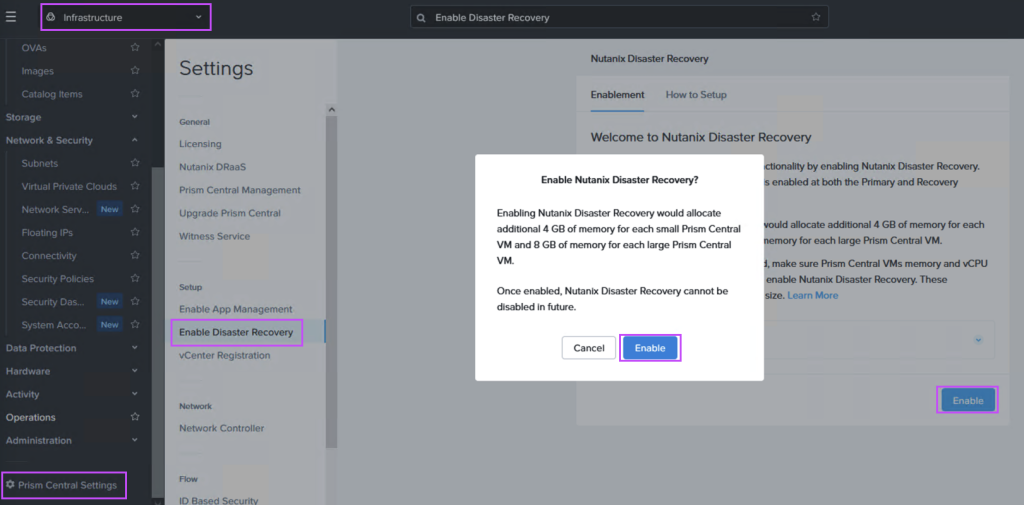Open the hamburger main menu
Image resolution: width=1024 pixels, height=505 pixels.
point(10,17)
